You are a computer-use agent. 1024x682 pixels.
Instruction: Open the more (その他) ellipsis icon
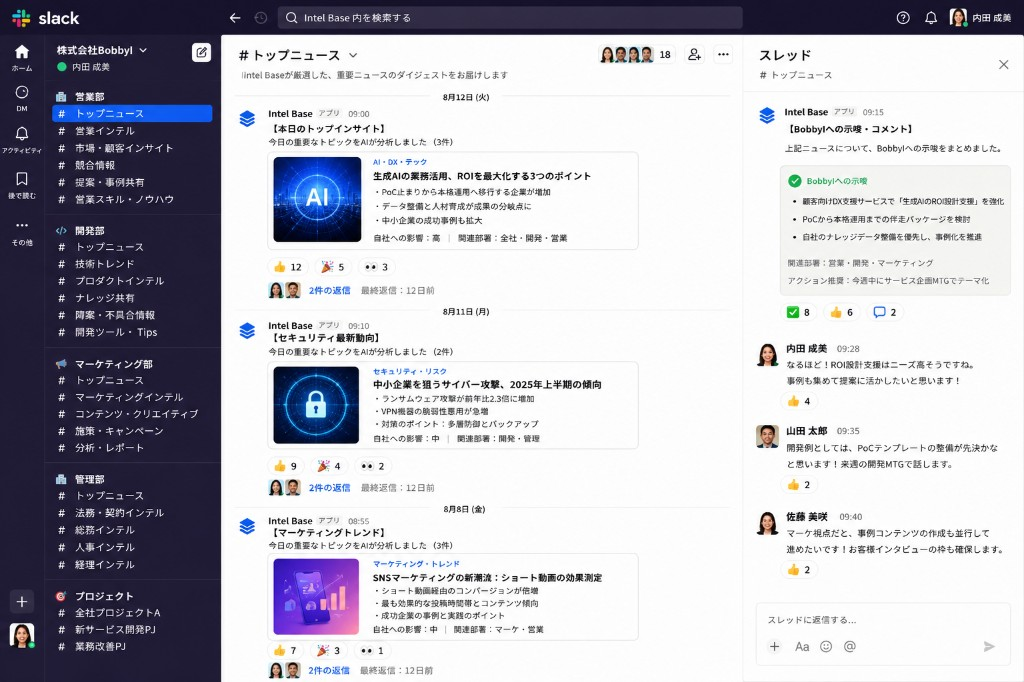coord(22,231)
